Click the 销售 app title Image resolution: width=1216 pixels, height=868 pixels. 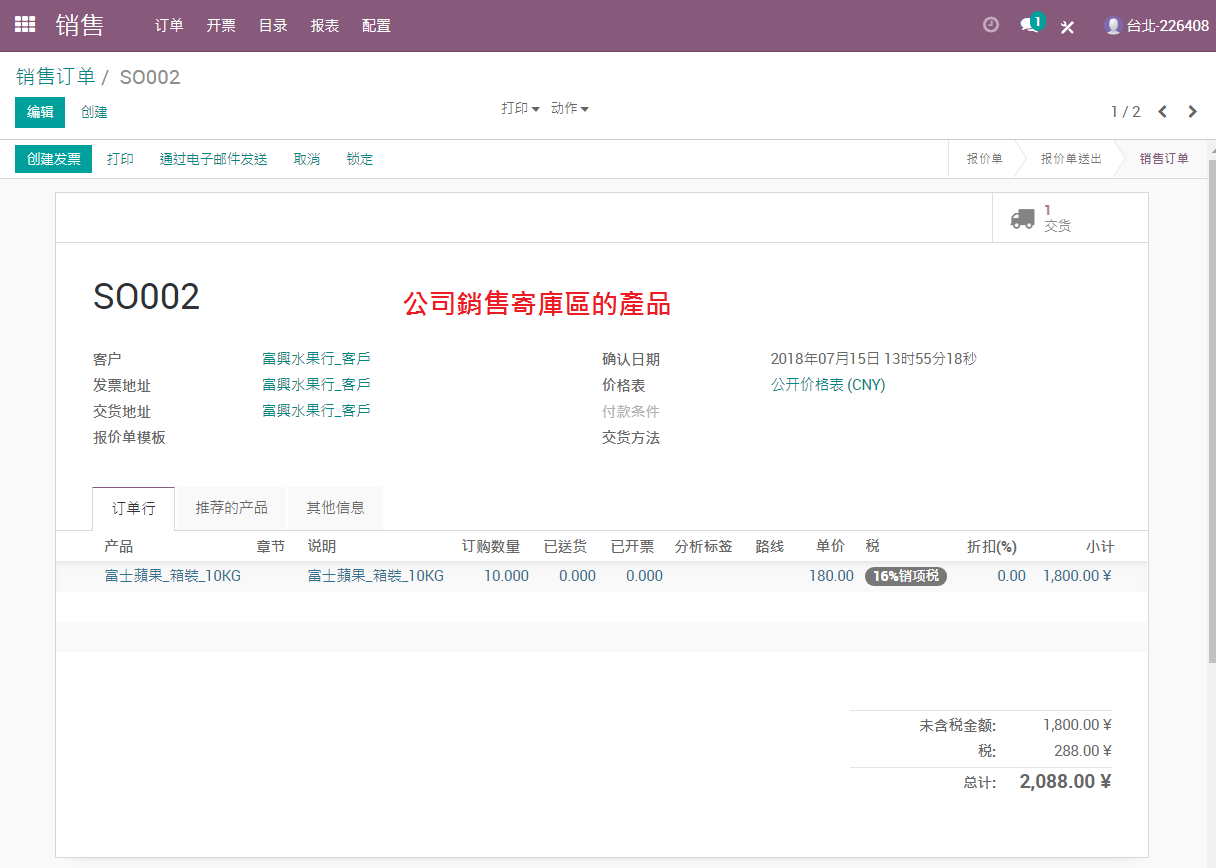click(80, 25)
